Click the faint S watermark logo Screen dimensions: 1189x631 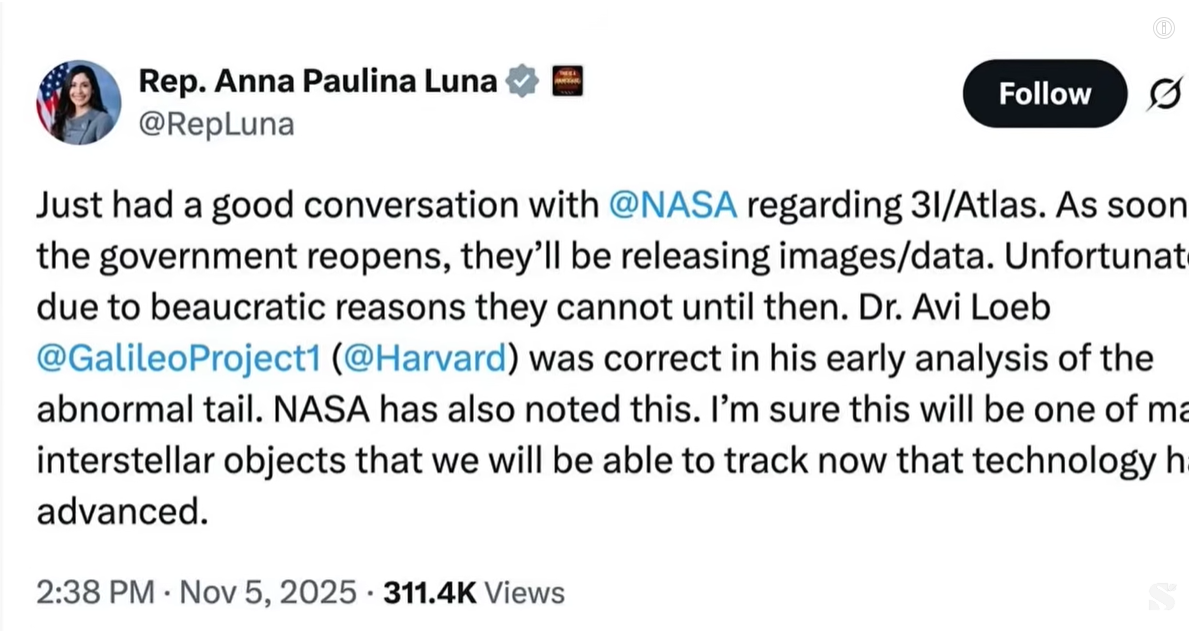pyautogui.click(x=1162, y=597)
